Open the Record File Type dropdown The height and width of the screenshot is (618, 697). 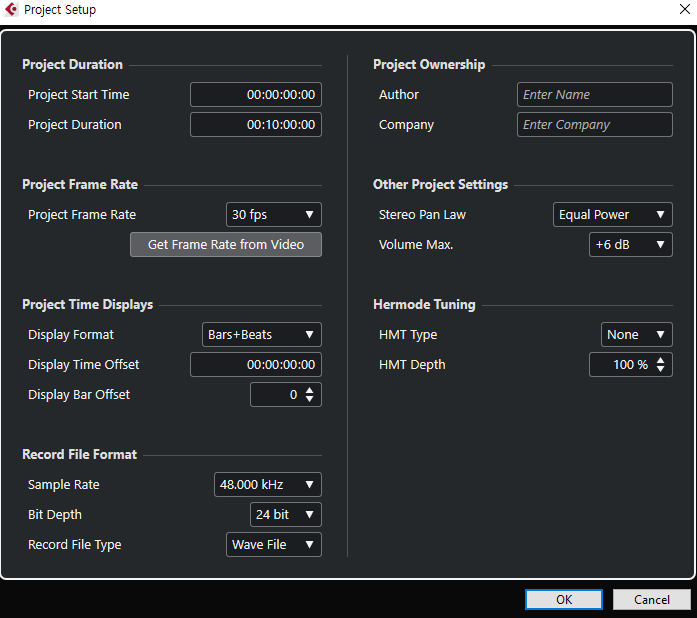273,544
